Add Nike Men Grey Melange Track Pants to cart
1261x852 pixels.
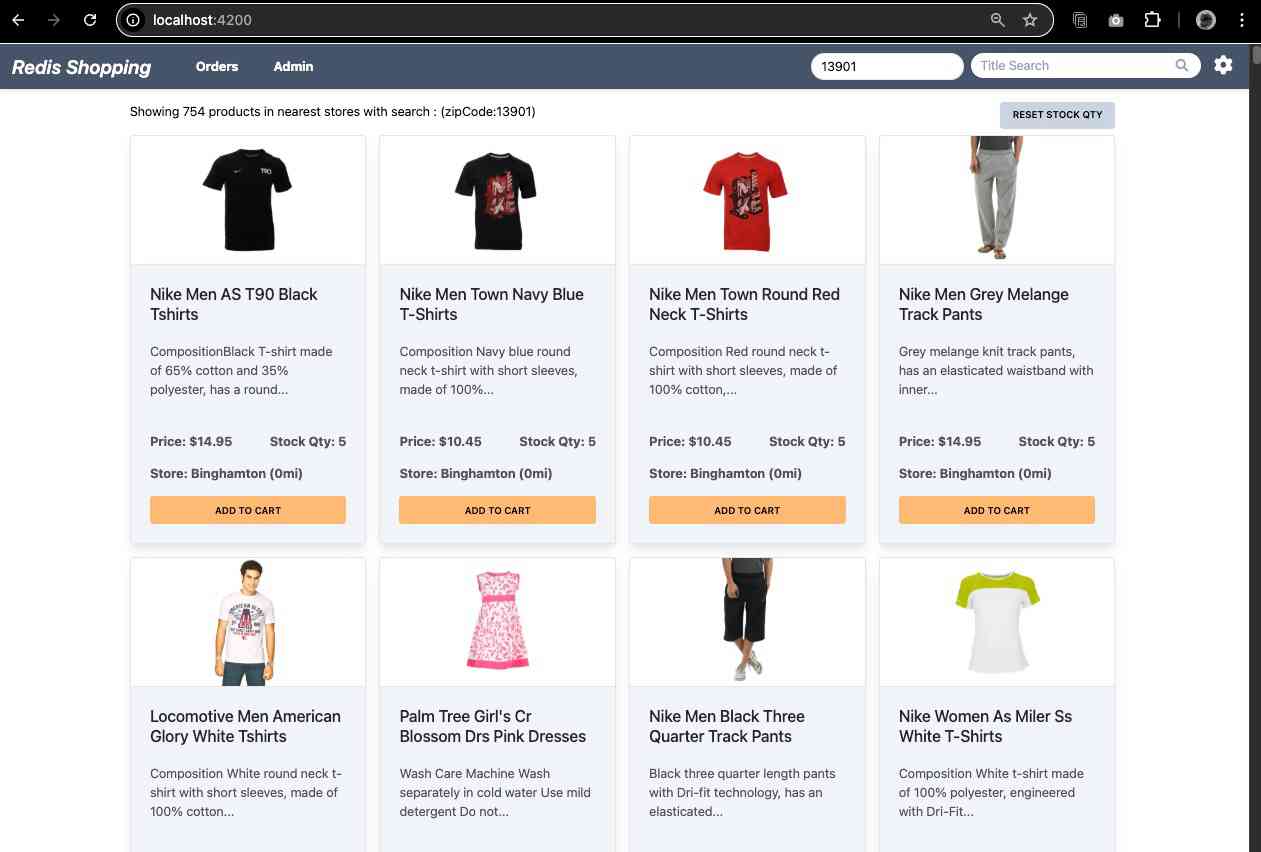pos(996,510)
